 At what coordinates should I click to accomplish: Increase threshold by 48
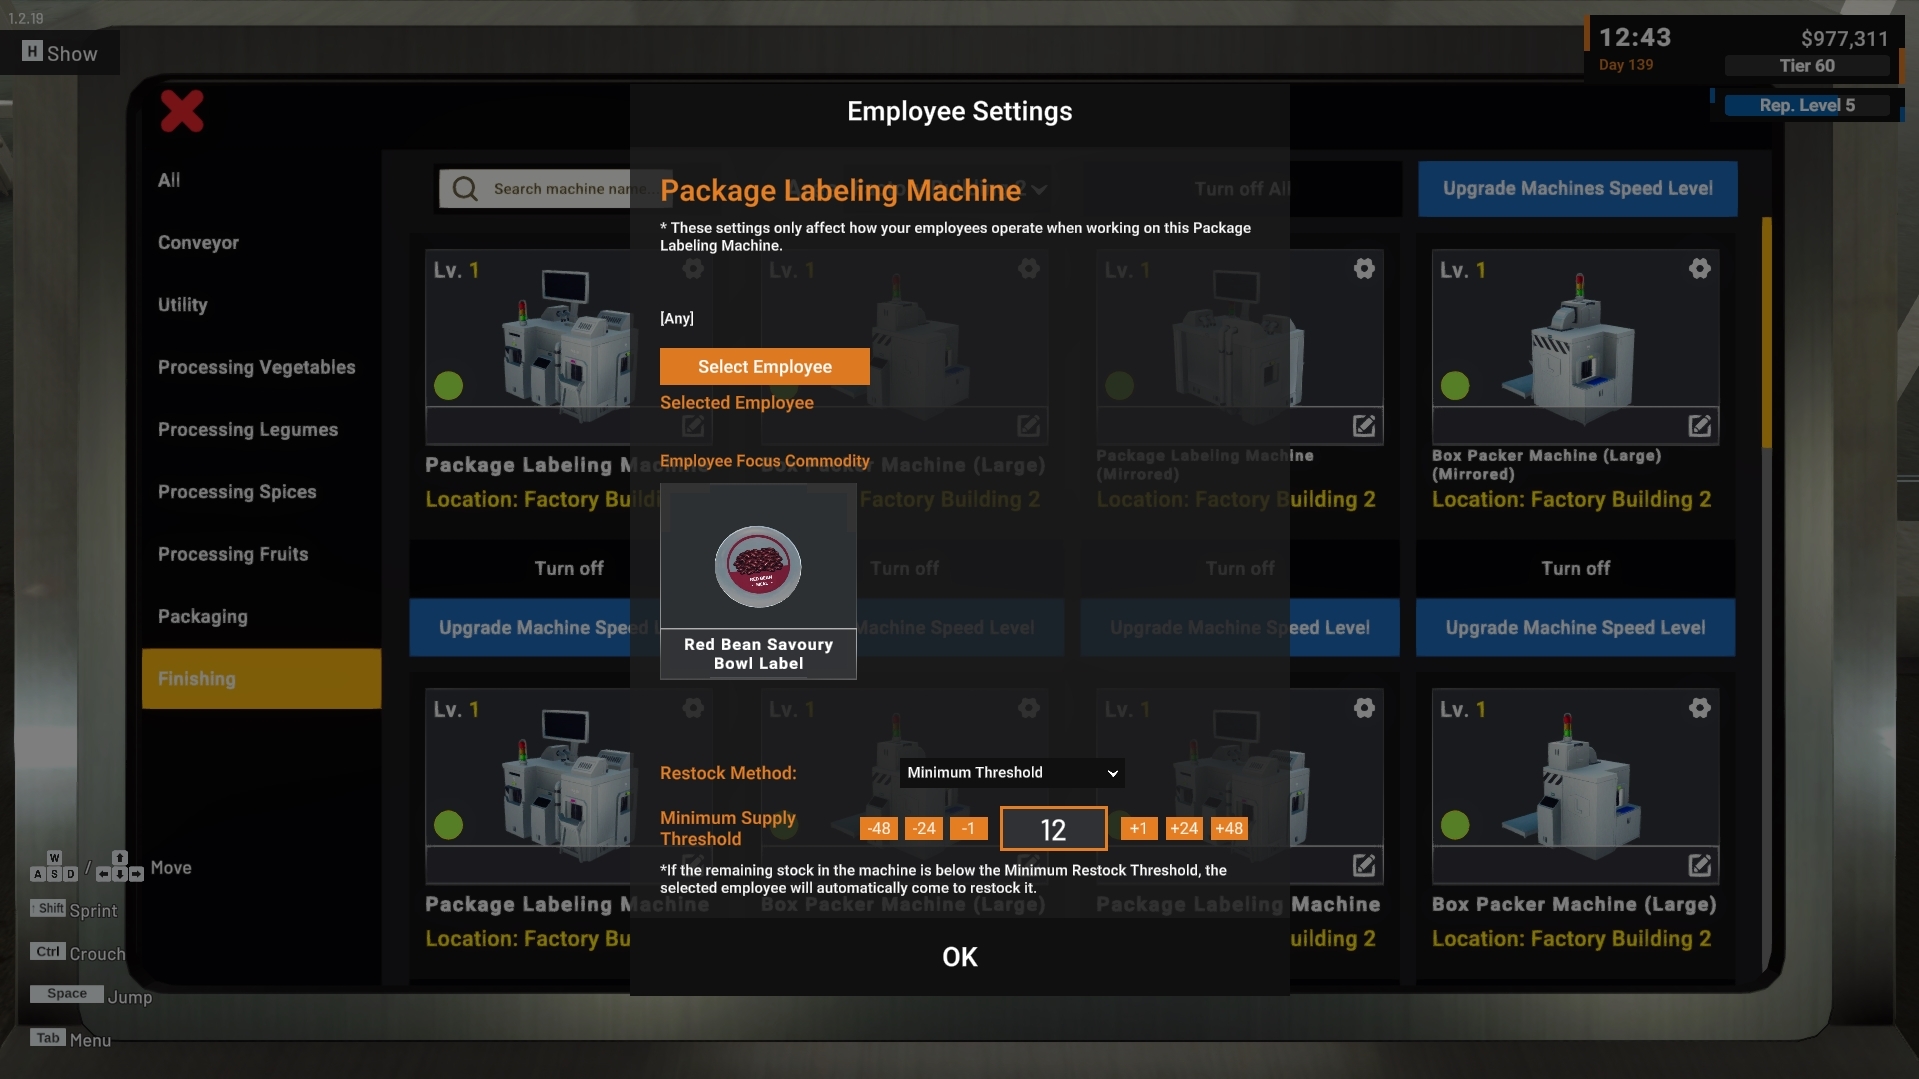point(1229,829)
